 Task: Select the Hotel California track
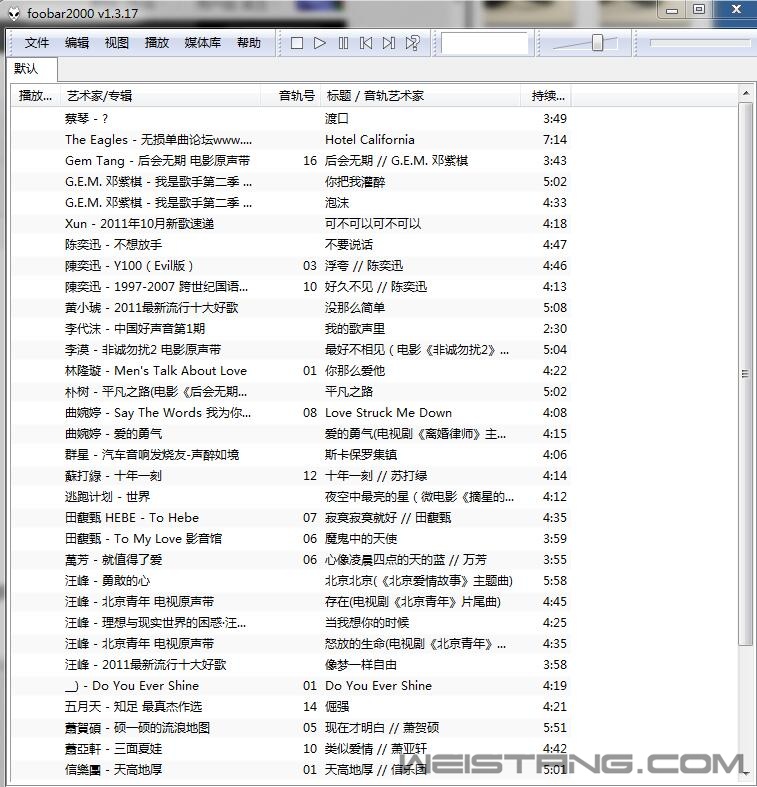[291, 140]
